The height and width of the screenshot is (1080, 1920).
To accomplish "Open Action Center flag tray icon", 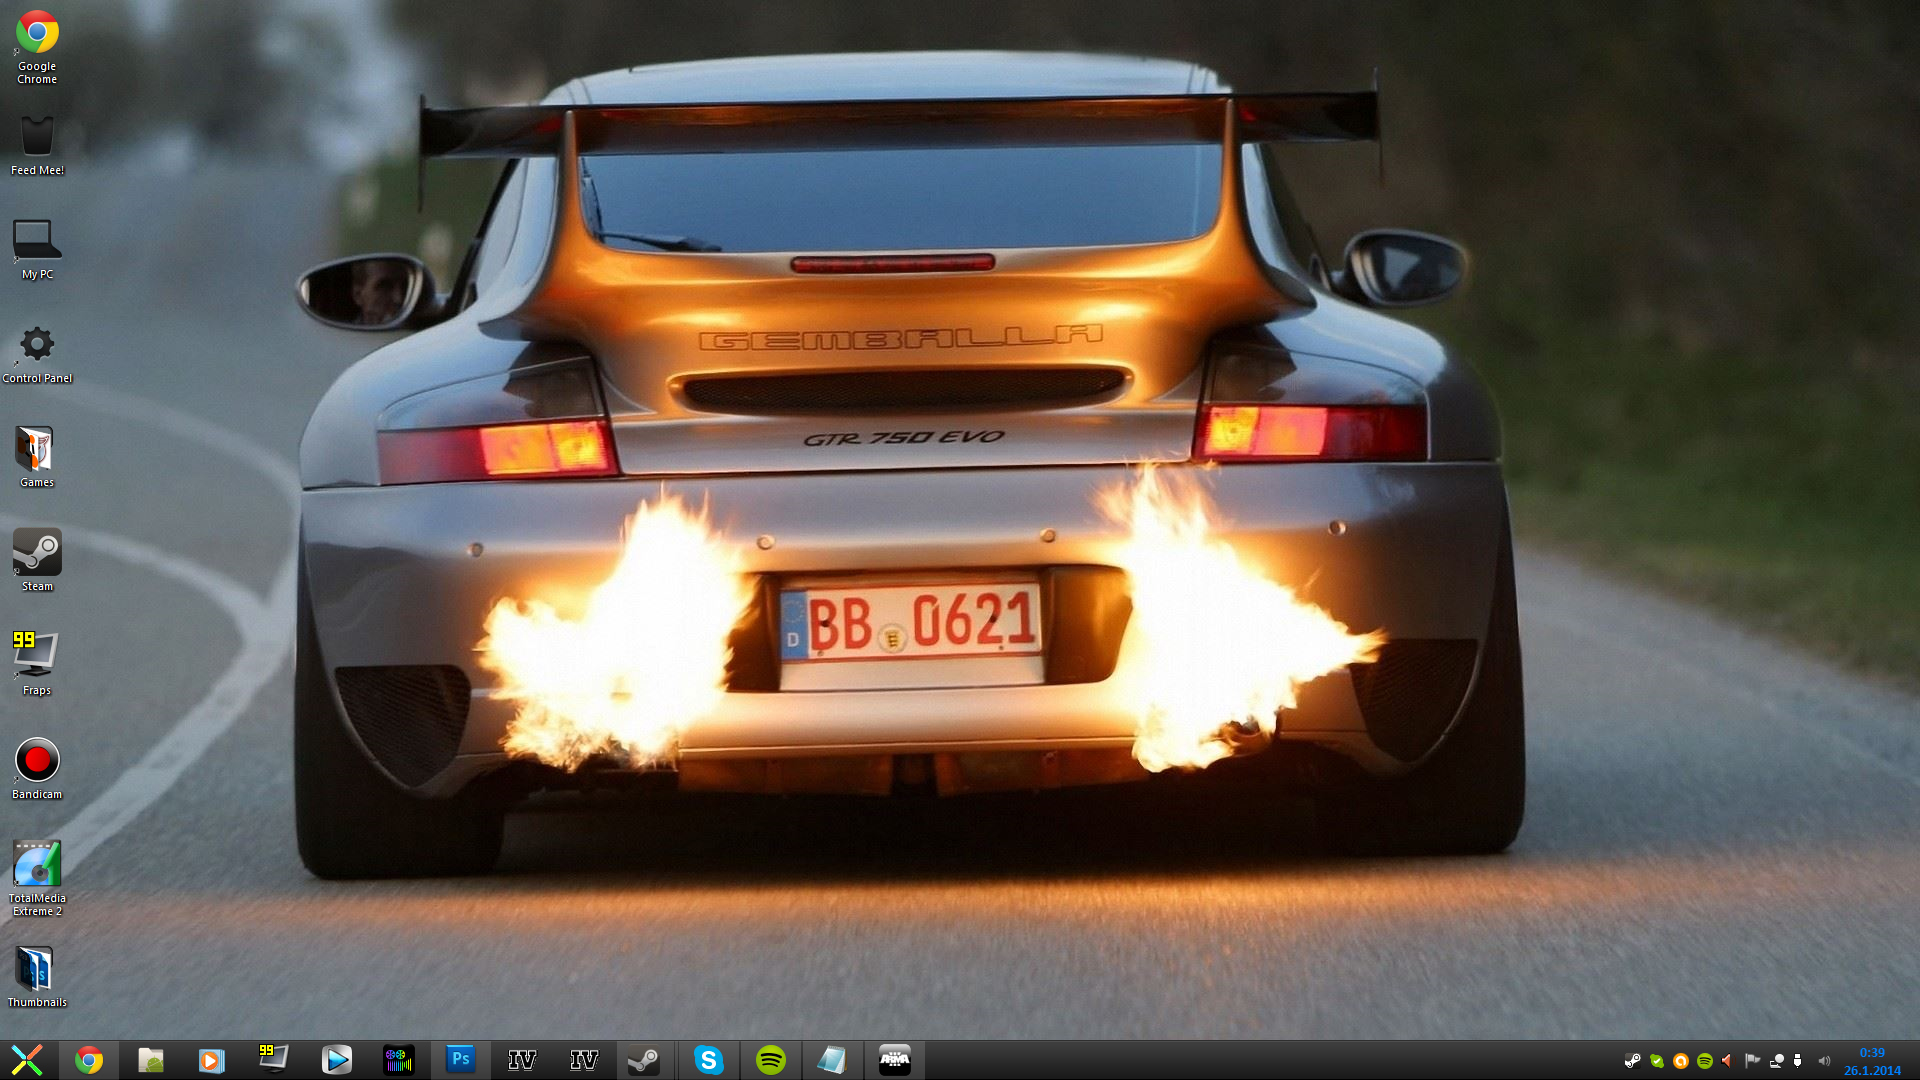I will [x=1752, y=1061].
